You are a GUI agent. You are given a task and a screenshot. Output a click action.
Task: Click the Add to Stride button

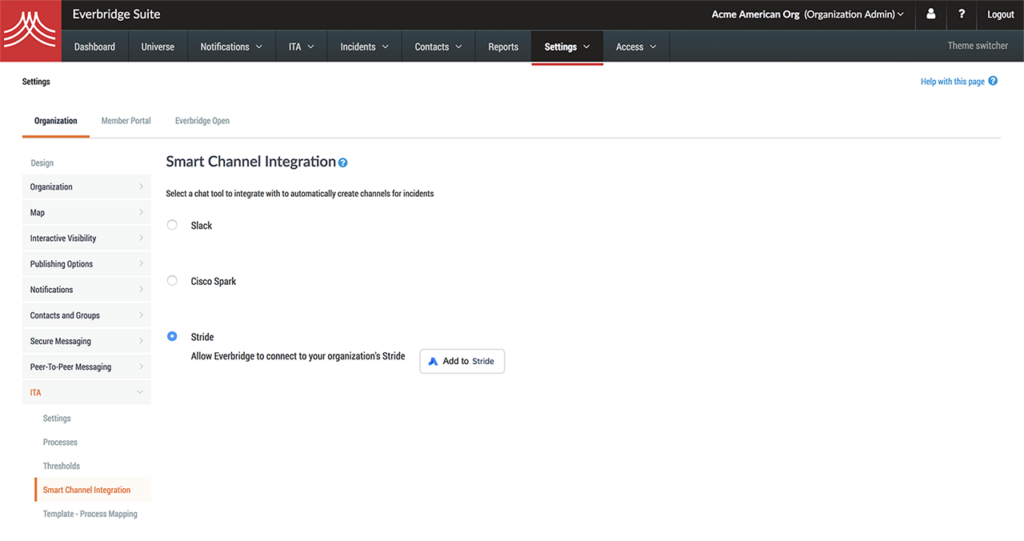click(x=462, y=361)
